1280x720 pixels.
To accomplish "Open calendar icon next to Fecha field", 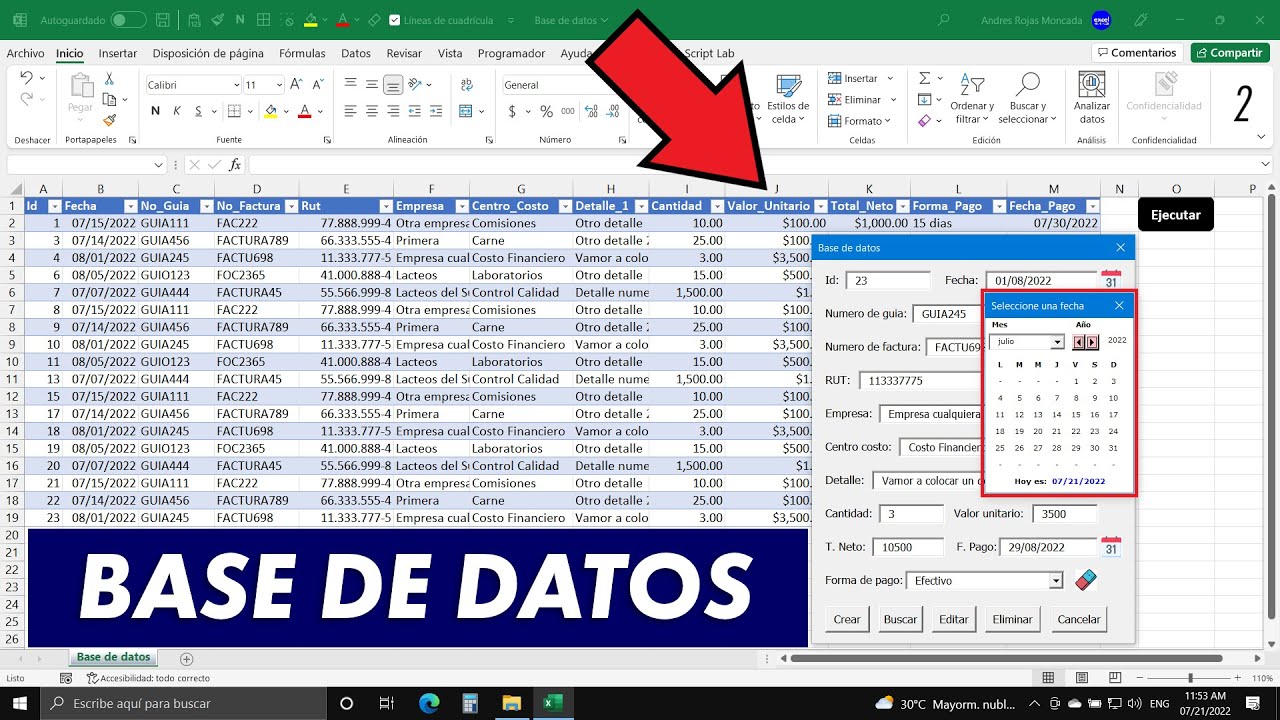I will click(1110, 280).
